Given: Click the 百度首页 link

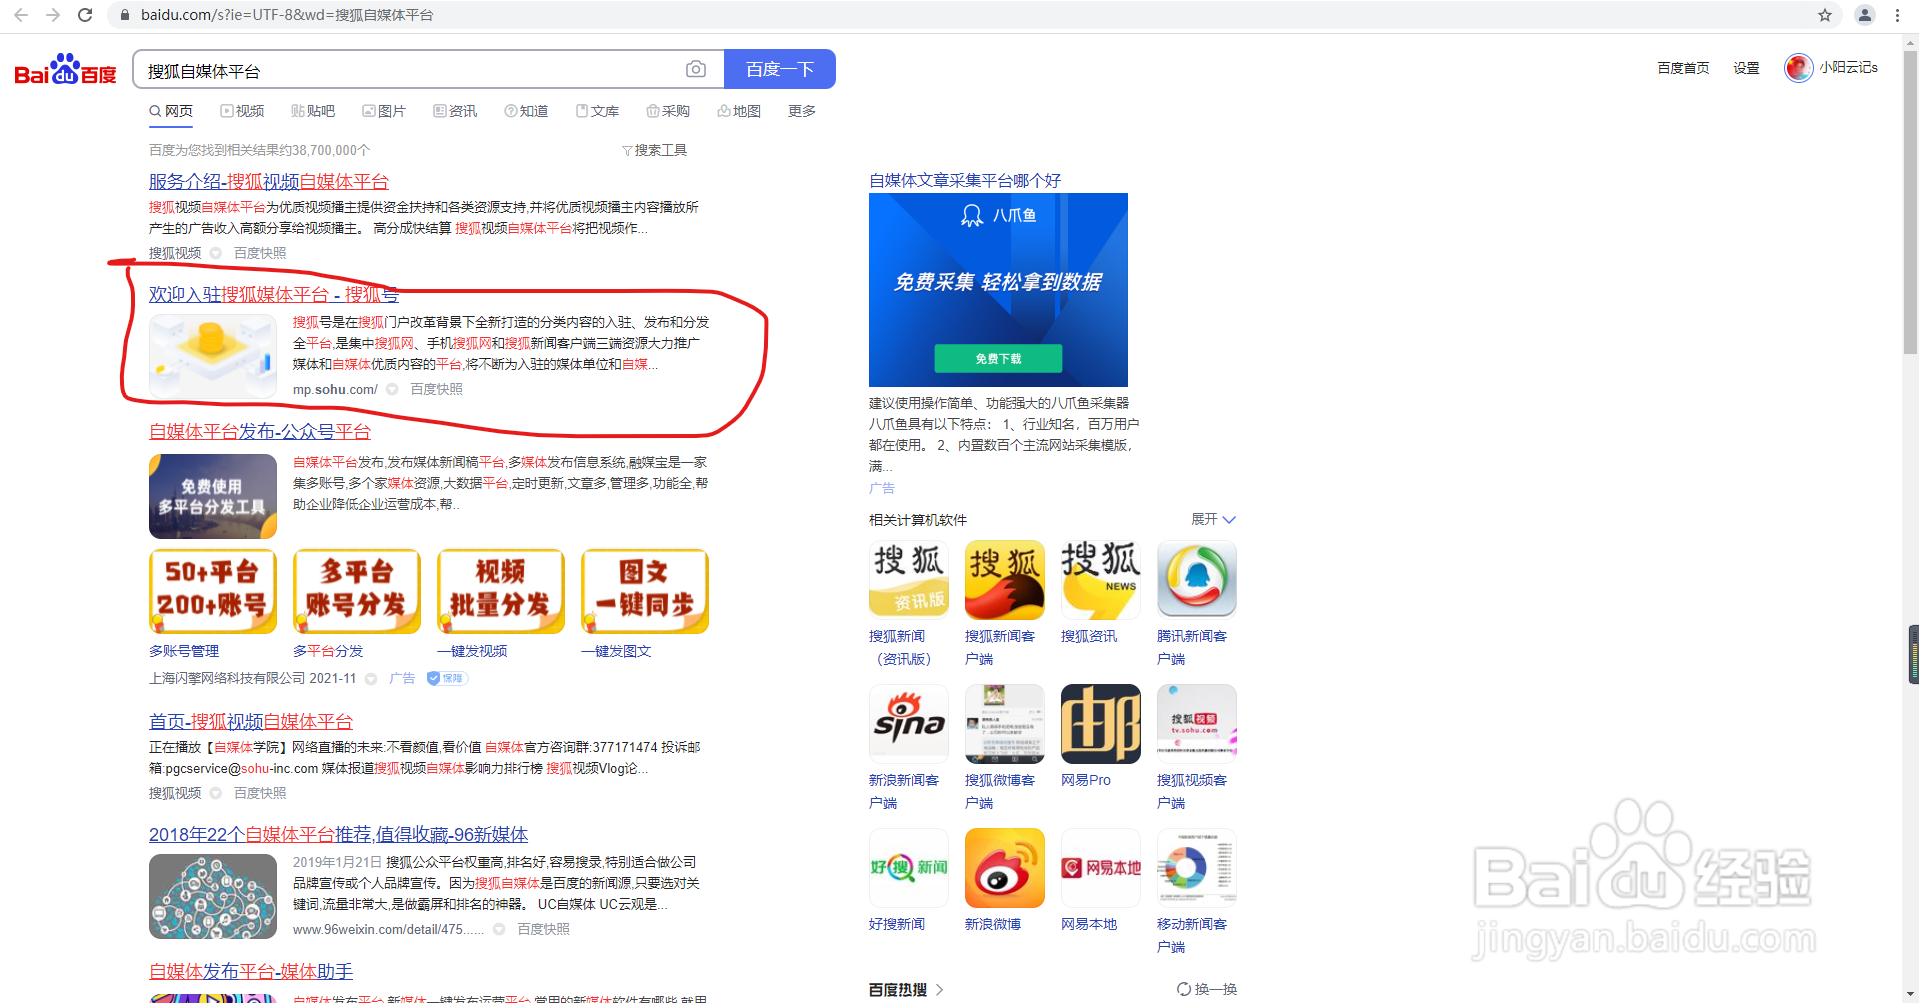Looking at the screenshot, I should (1683, 68).
